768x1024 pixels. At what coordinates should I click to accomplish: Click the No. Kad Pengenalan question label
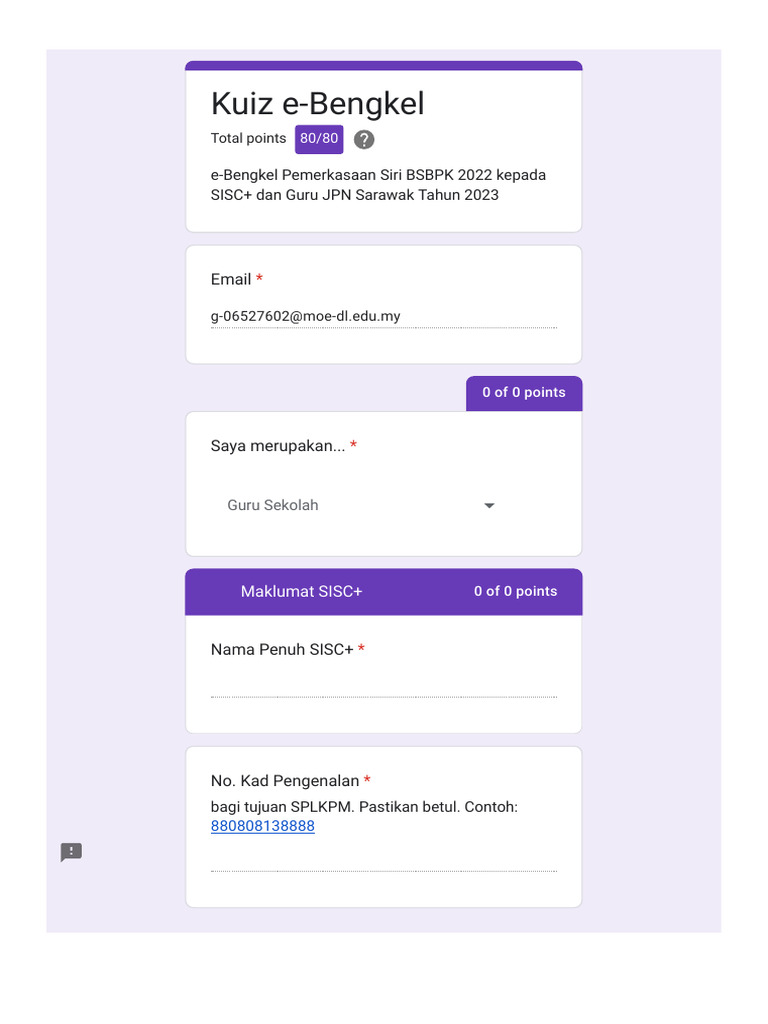284,781
